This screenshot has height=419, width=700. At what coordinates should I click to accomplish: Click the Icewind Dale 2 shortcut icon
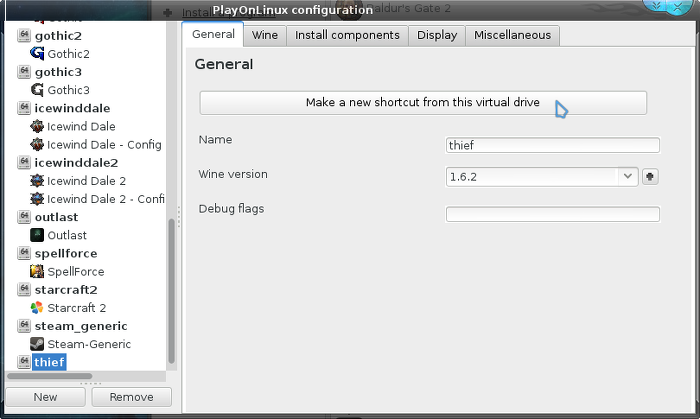pos(37,181)
